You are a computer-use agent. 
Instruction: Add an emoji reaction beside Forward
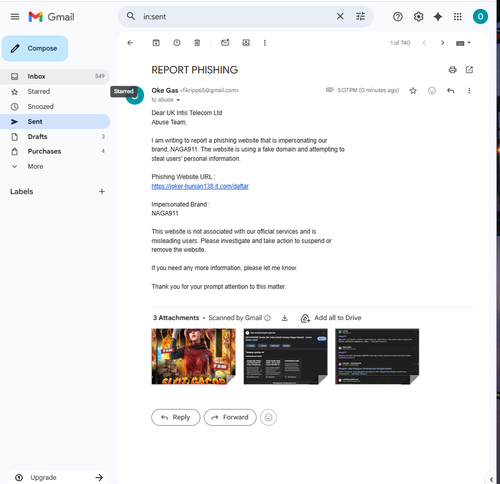tap(268, 417)
